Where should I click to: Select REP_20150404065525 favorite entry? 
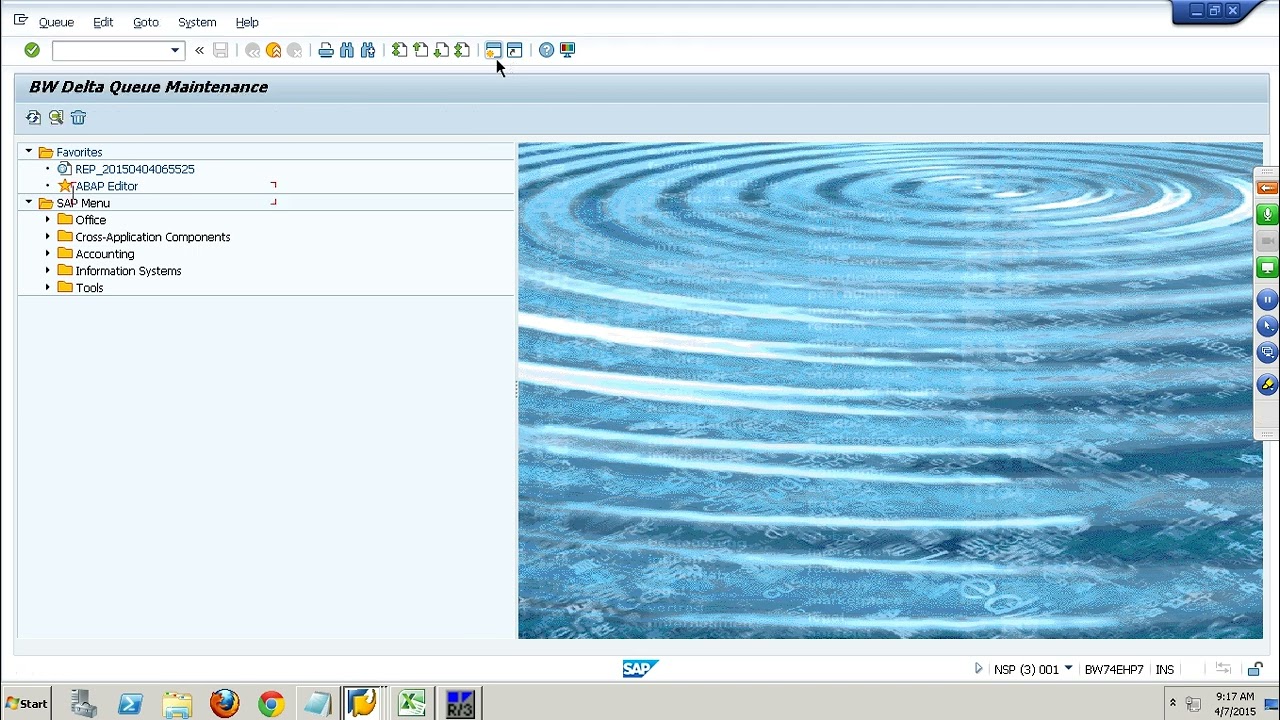click(x=134, y=169)
